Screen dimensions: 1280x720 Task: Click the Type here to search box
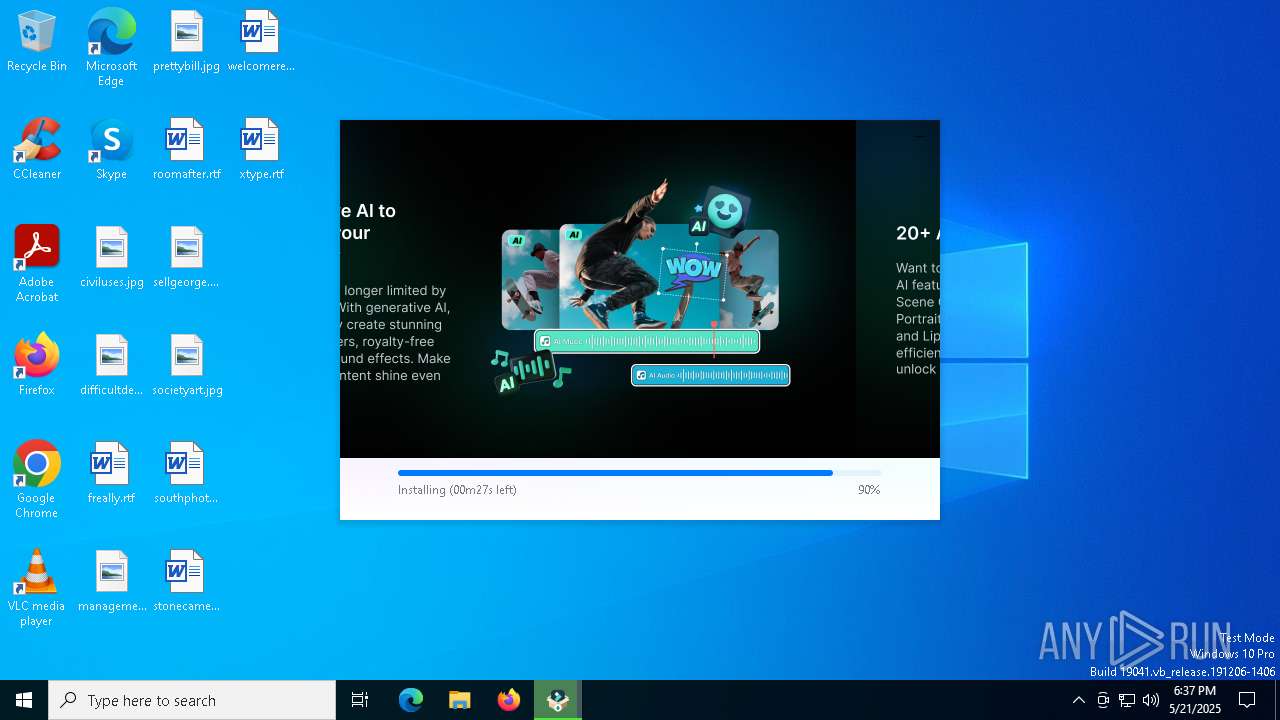tap(192, 700)
